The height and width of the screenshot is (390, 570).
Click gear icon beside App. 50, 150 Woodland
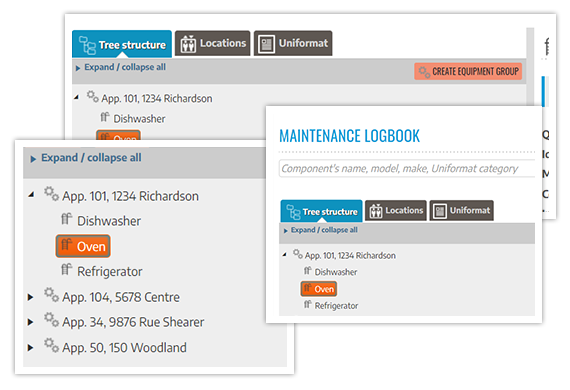click(x=51, y=345)
